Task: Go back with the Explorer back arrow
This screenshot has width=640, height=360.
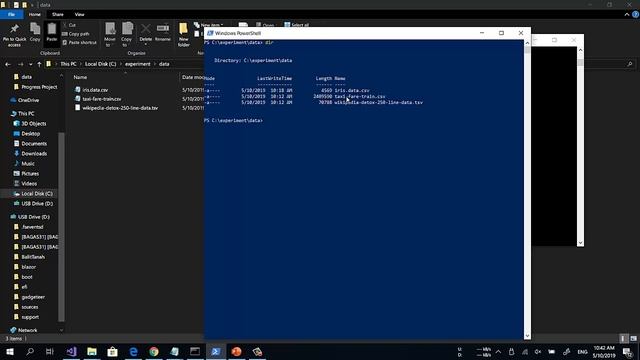Action: (x=8, y=64)
